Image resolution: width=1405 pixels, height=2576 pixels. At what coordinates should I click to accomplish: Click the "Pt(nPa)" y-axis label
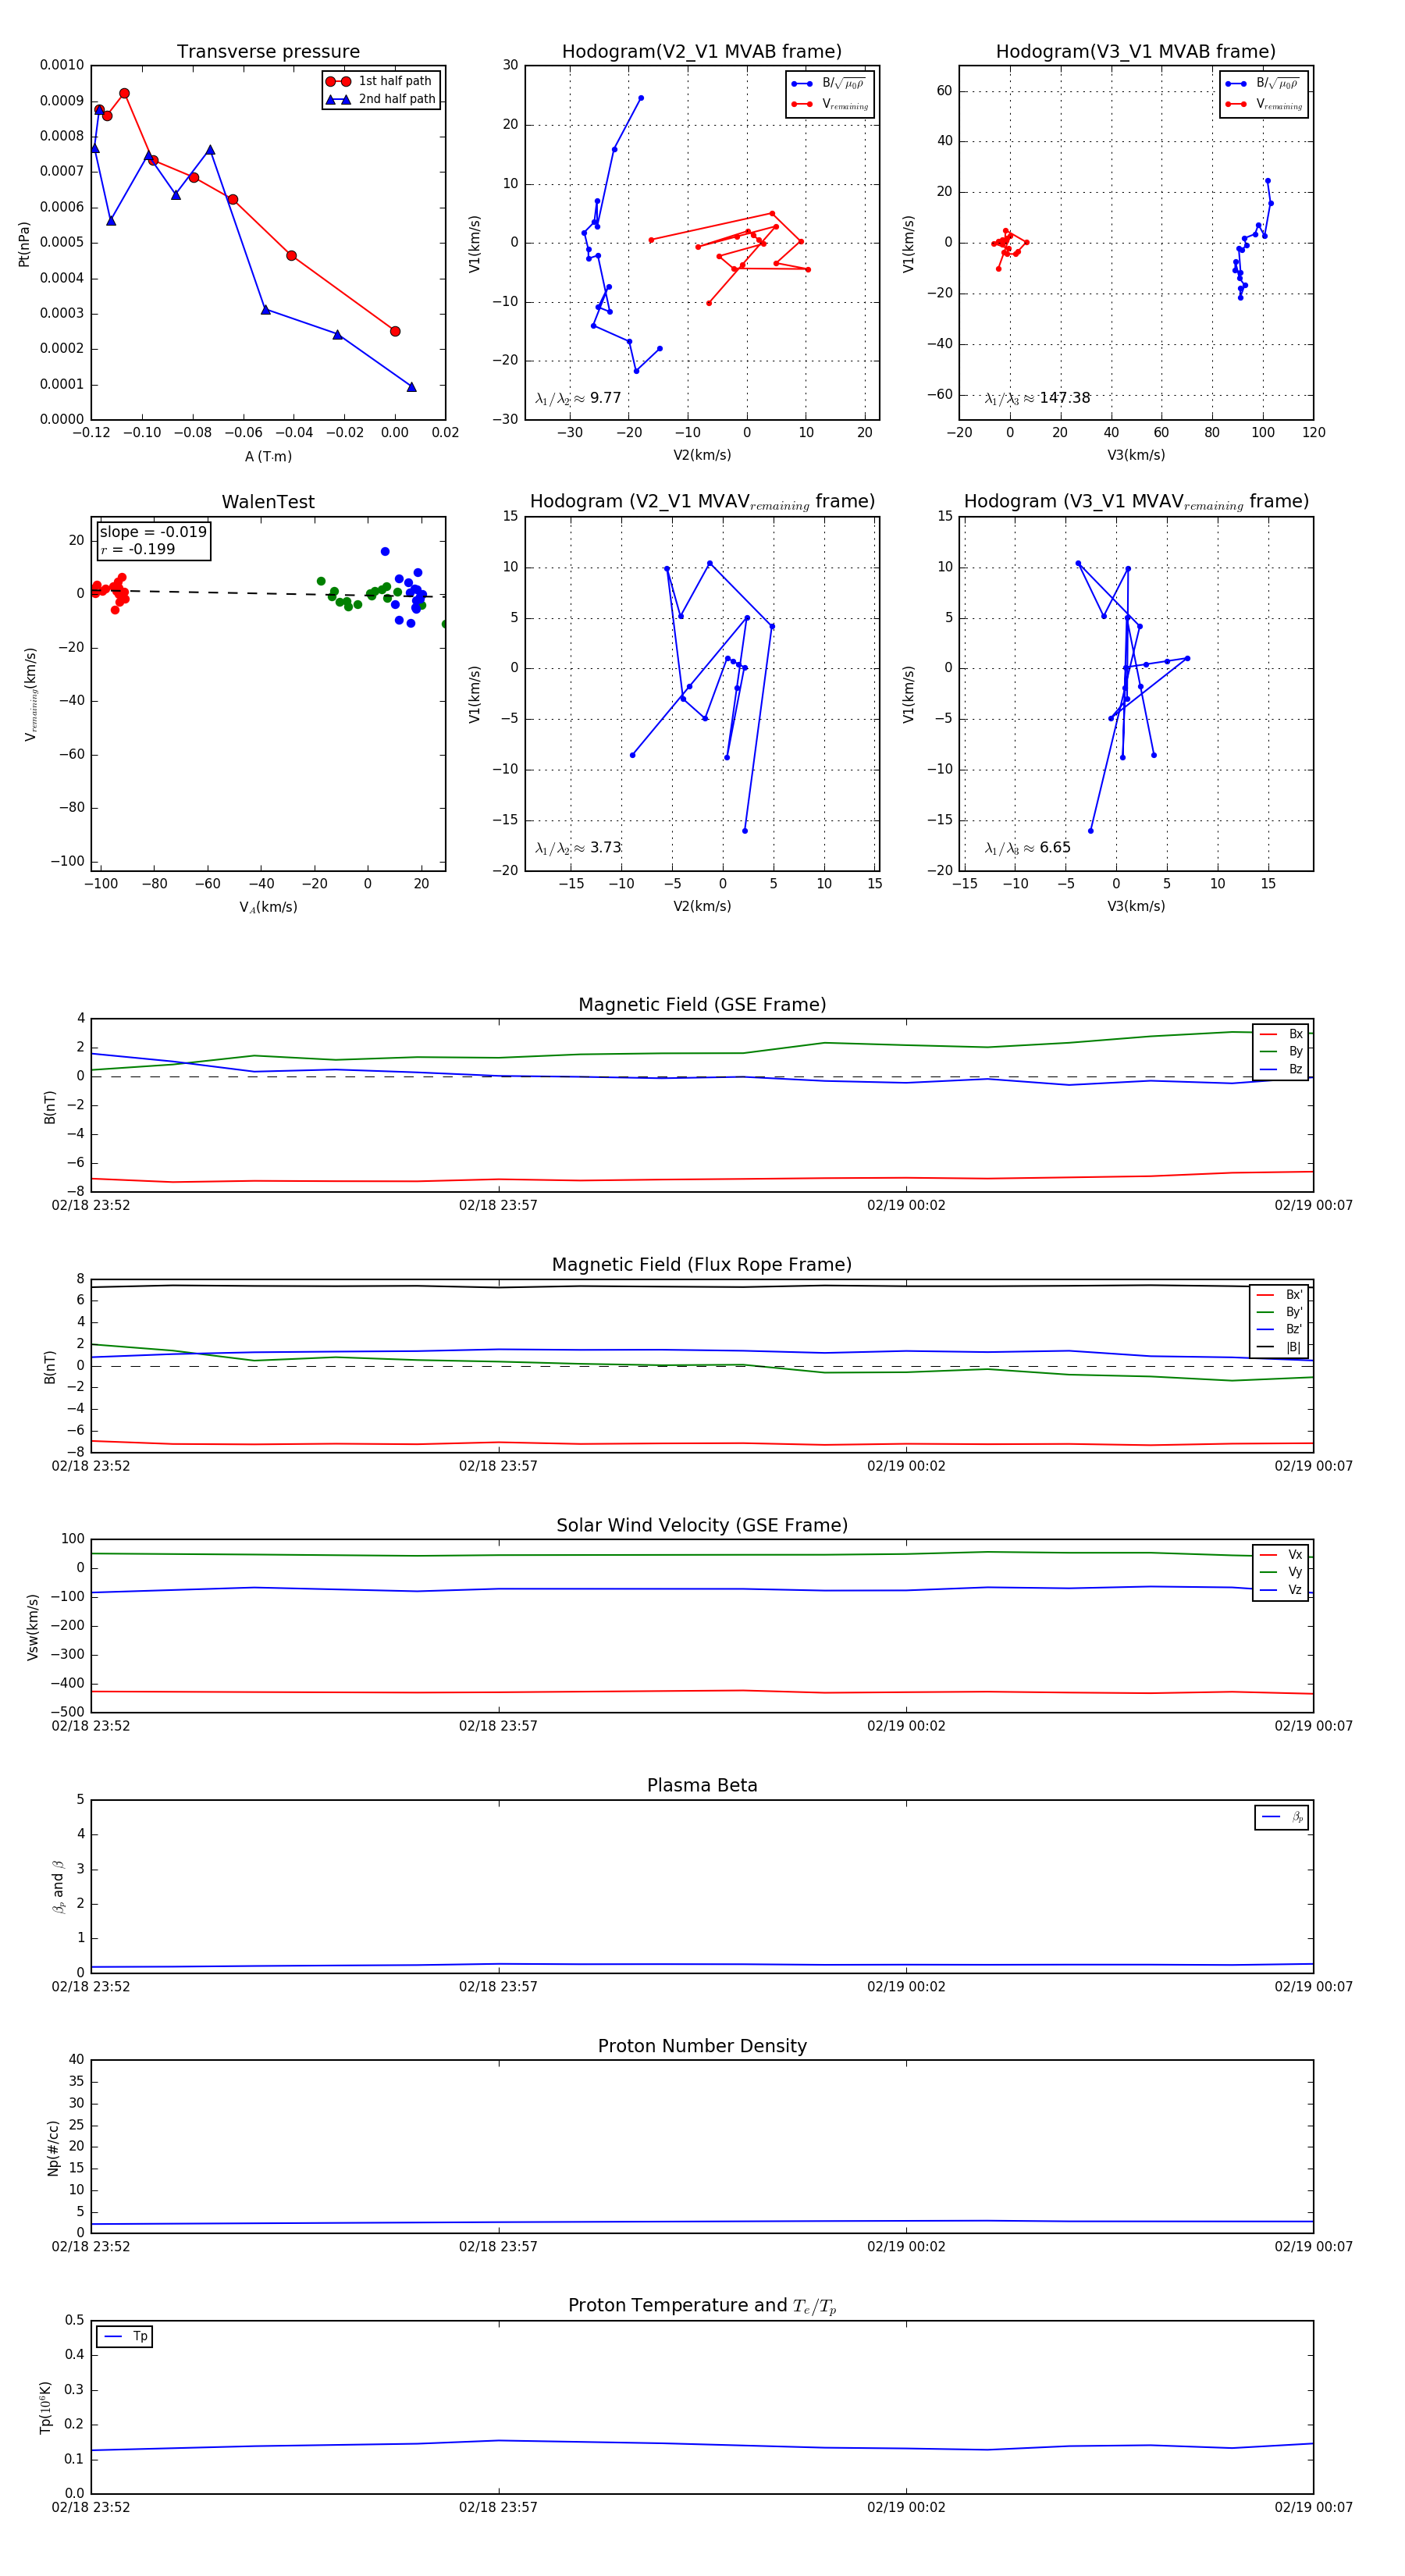point(24,243)
